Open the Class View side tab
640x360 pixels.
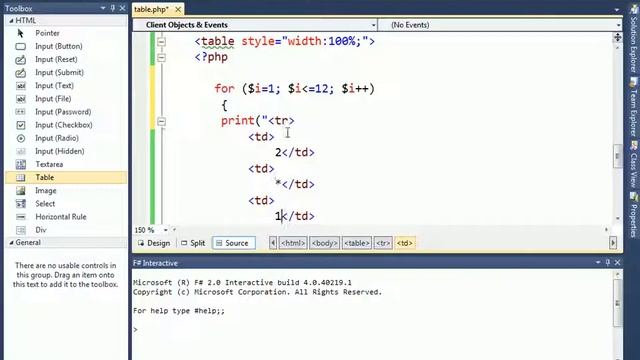pyautogui.click(x=633, y=165)
